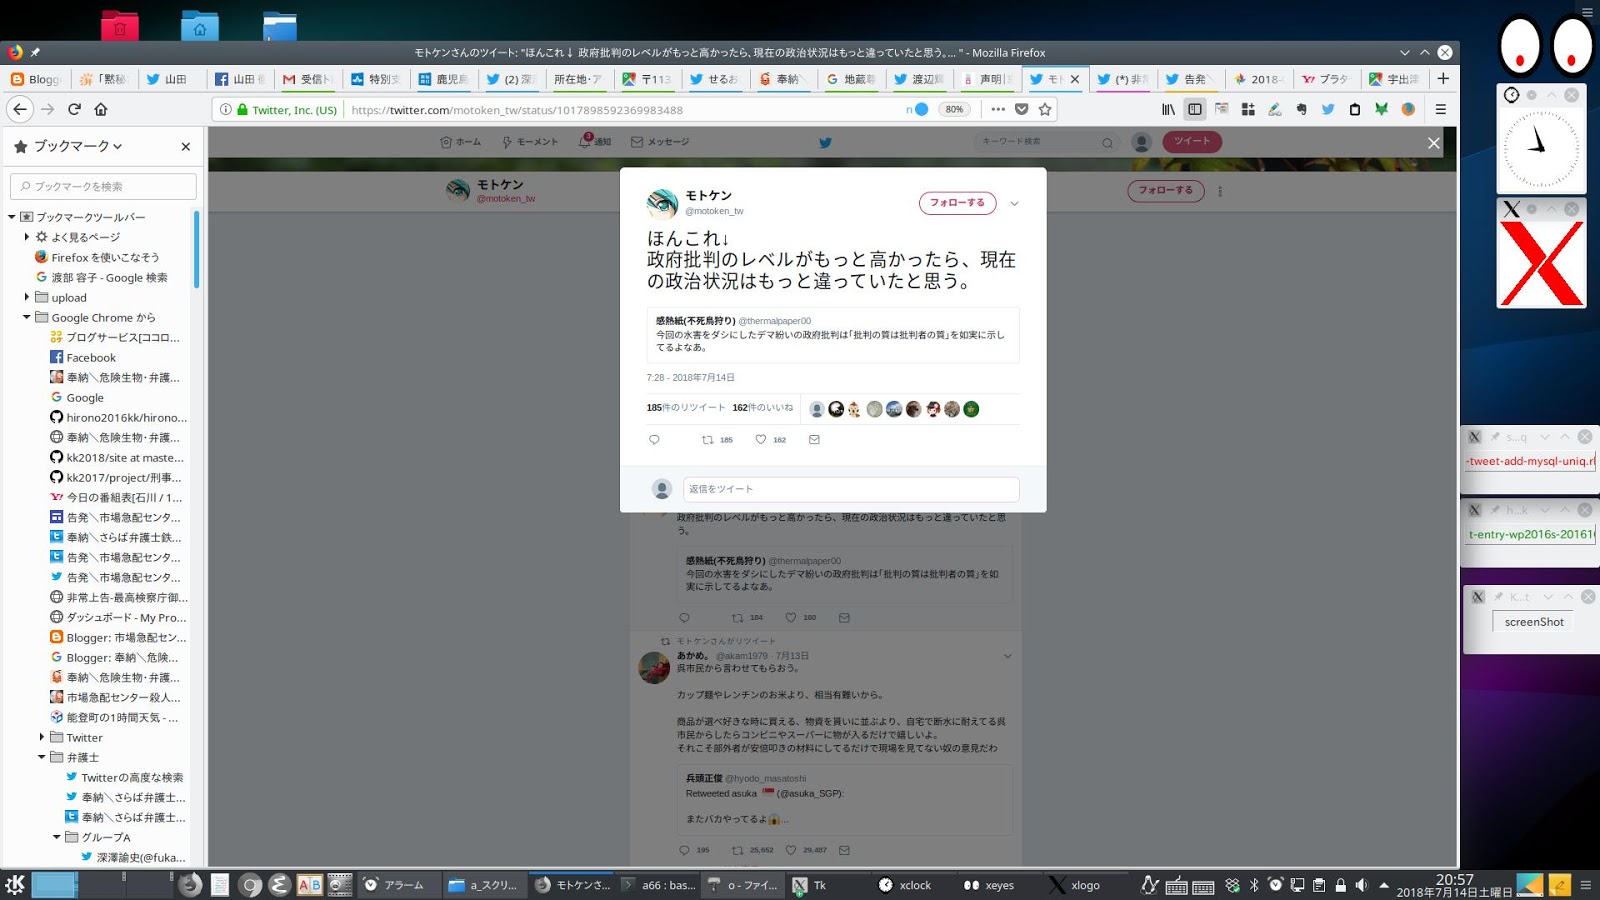Viewport: 1600px width, 900px height.
Task: Open Twitter 通知 notifications
Action: coord(595,142)
